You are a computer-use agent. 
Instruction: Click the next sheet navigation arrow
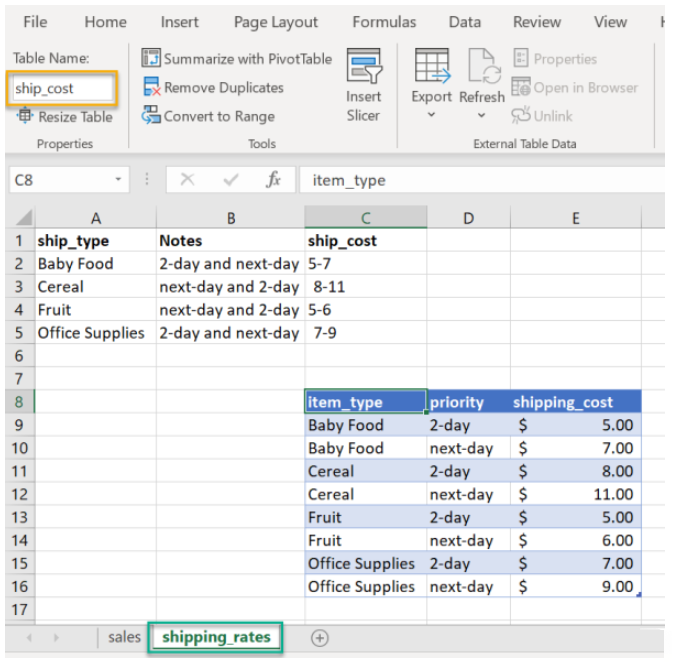pyautogui.click(x=56, y=637)
